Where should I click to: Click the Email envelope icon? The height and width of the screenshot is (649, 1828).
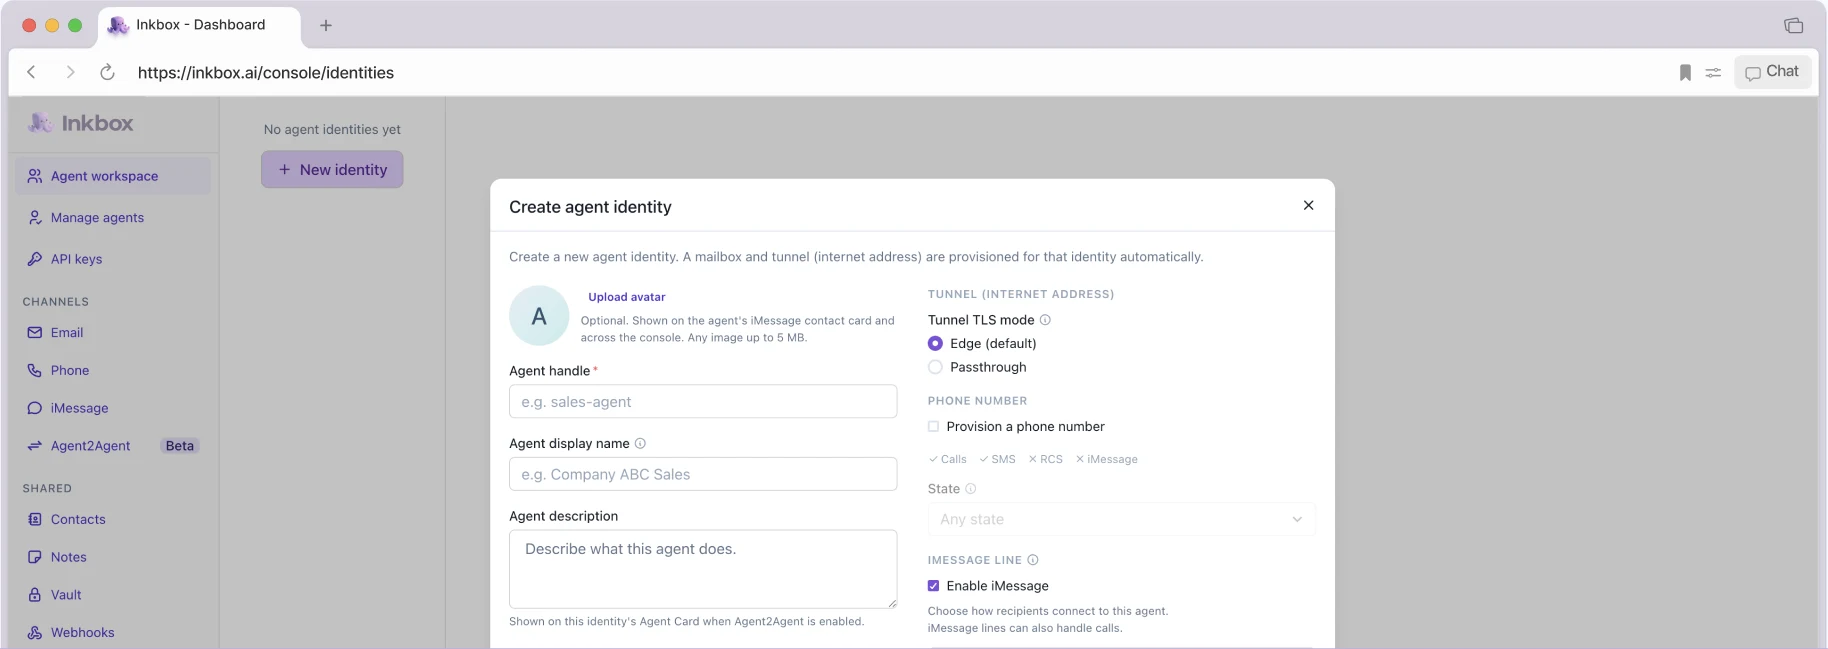35,332
